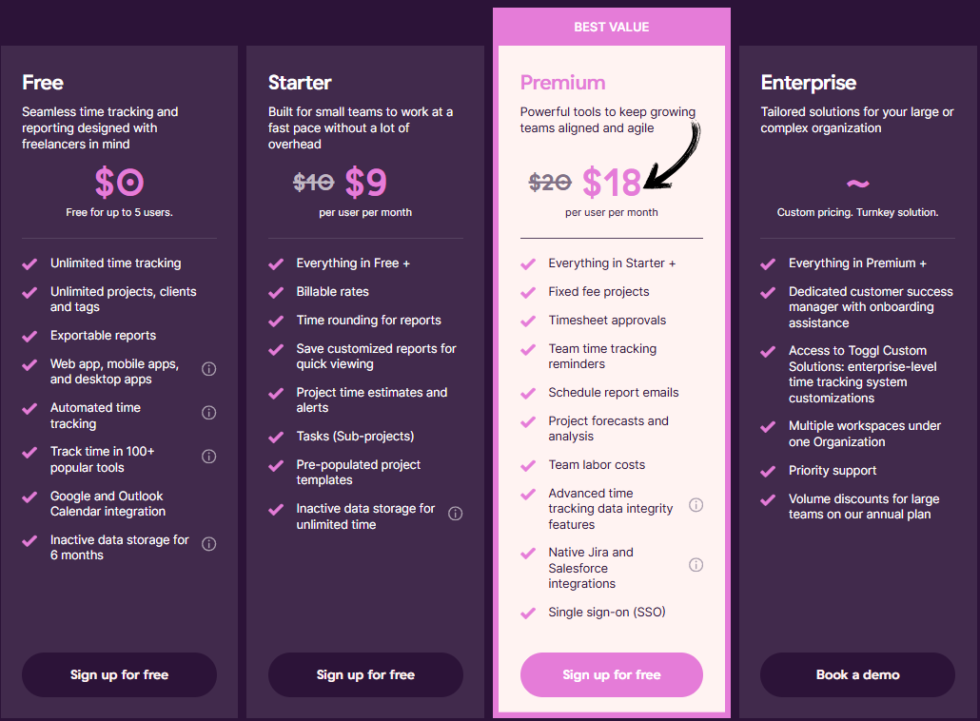Screen dimensions: 980x721
Task: Click the Starter $9 discounted price
Action: click(x=366, y=182)
